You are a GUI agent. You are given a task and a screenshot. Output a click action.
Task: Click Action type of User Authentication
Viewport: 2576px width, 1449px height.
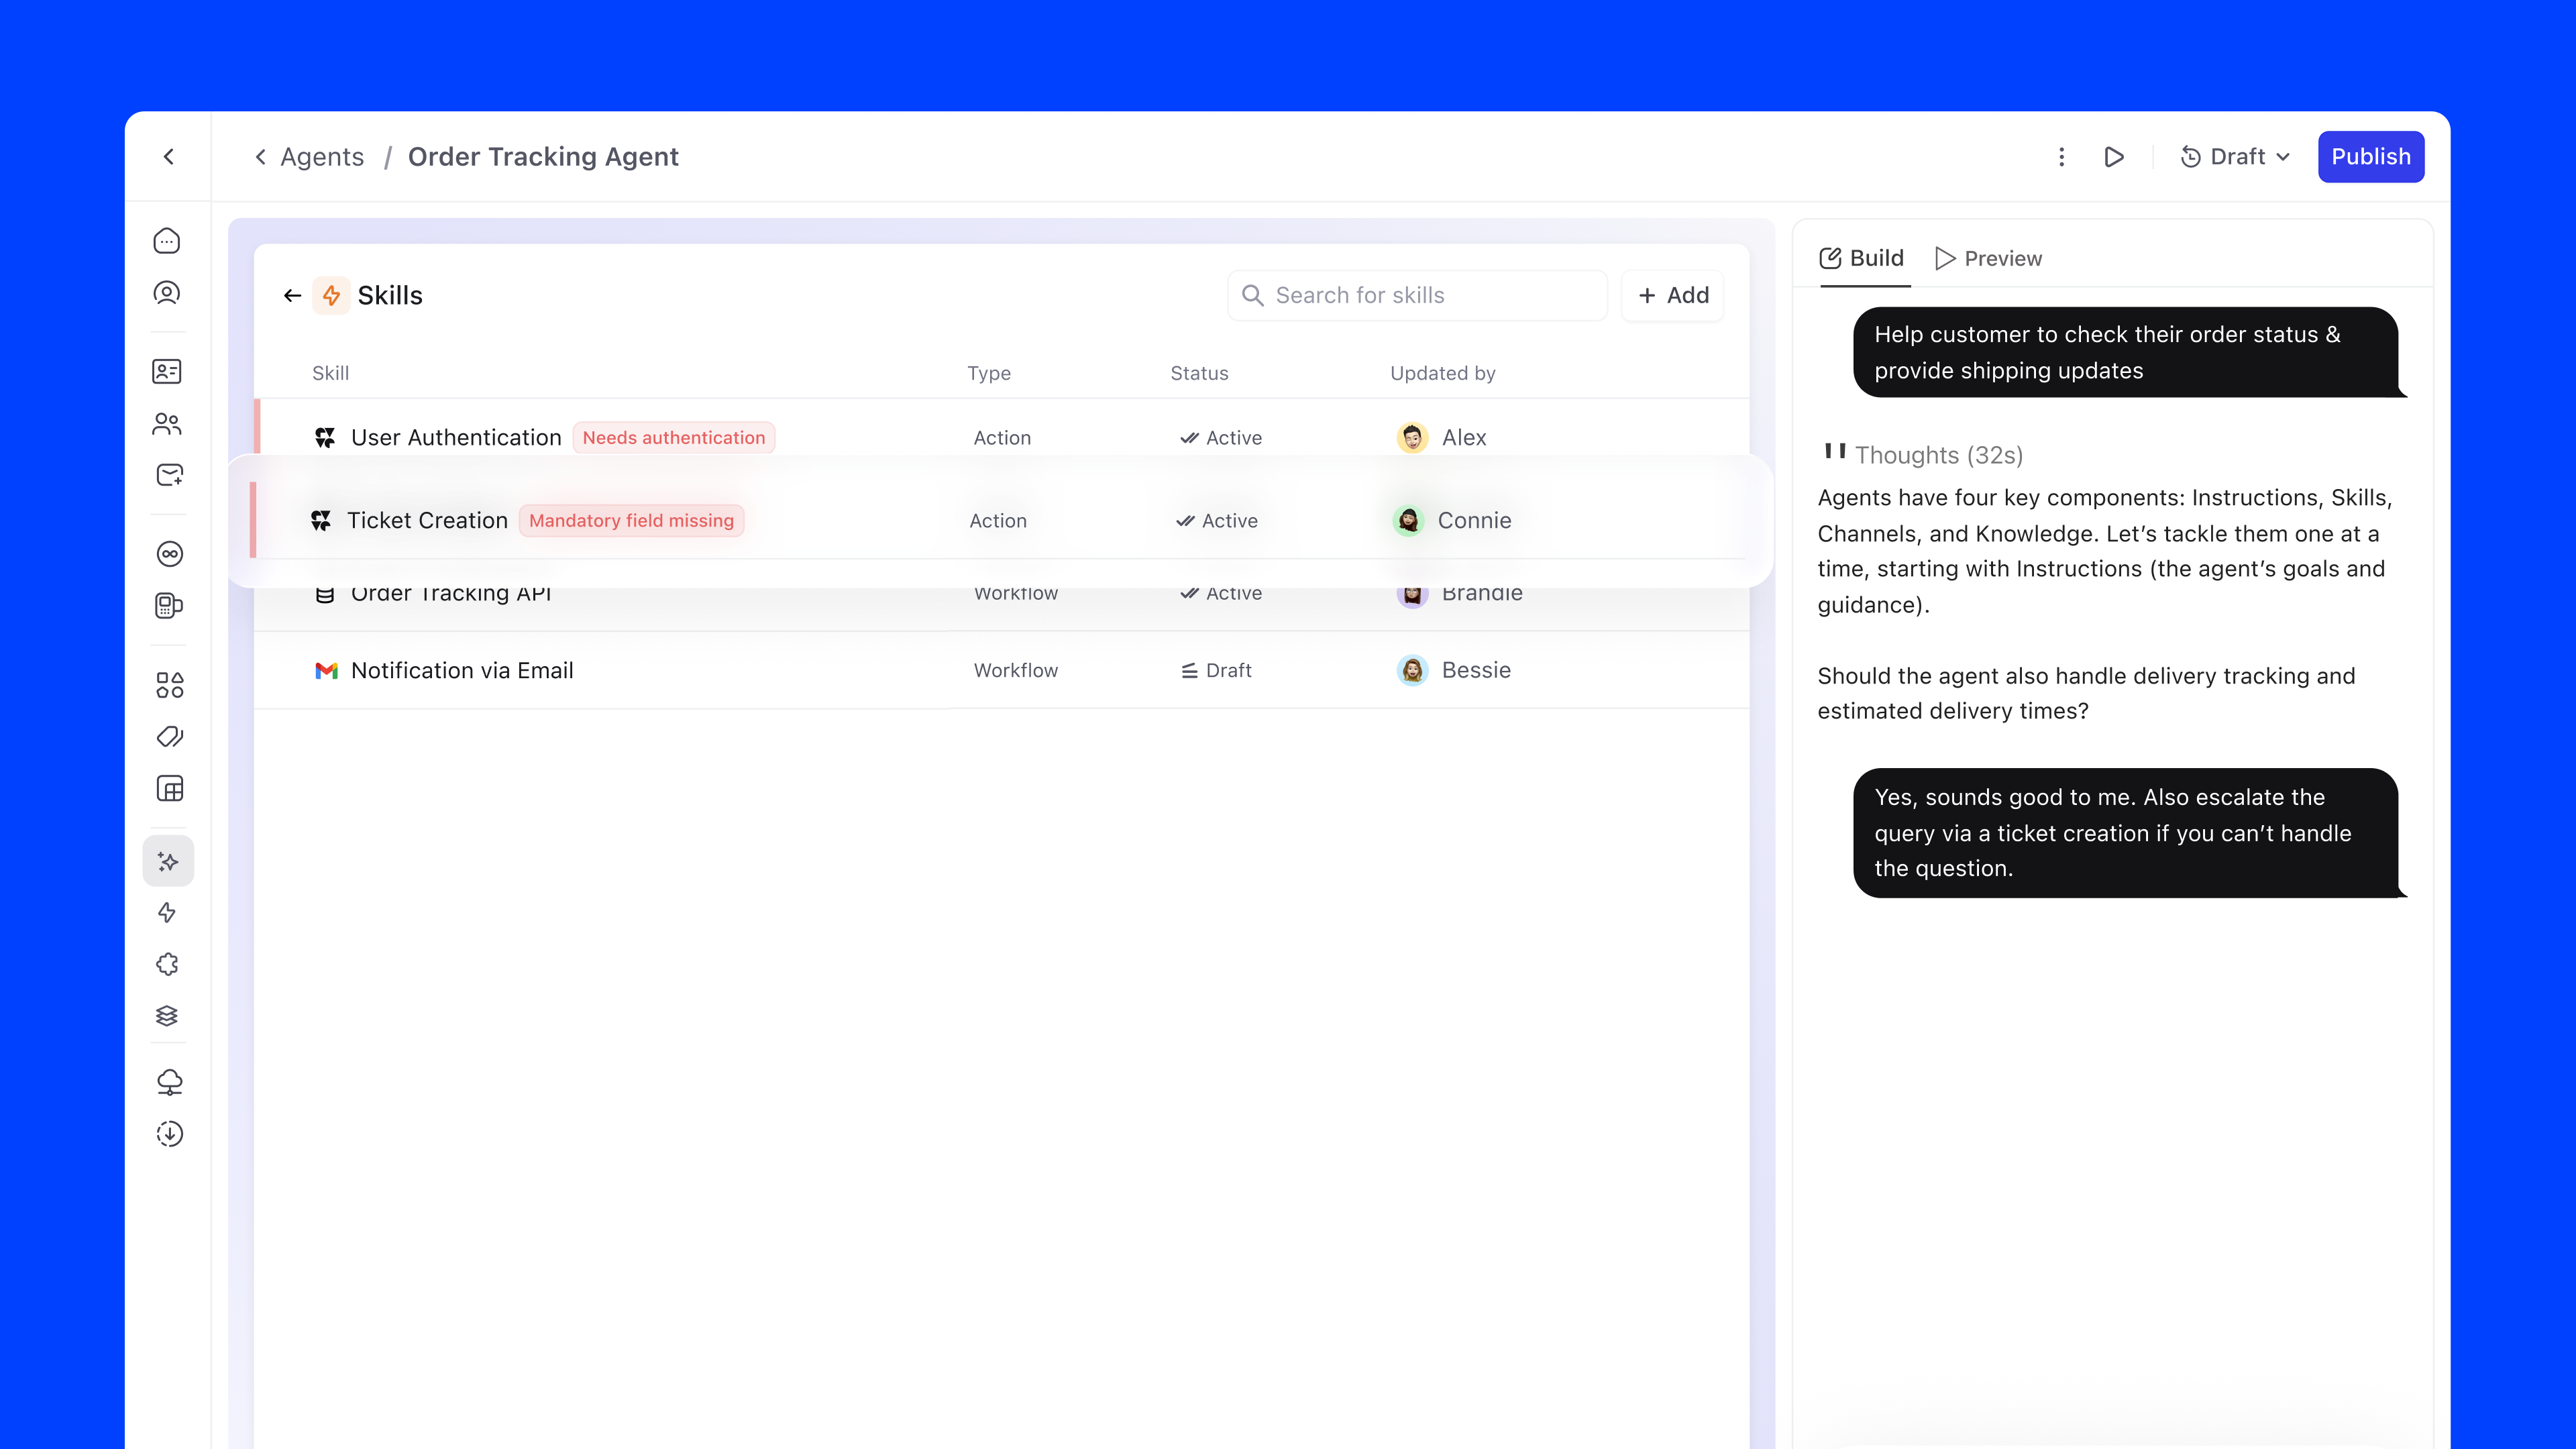(x=1002, y=438)
